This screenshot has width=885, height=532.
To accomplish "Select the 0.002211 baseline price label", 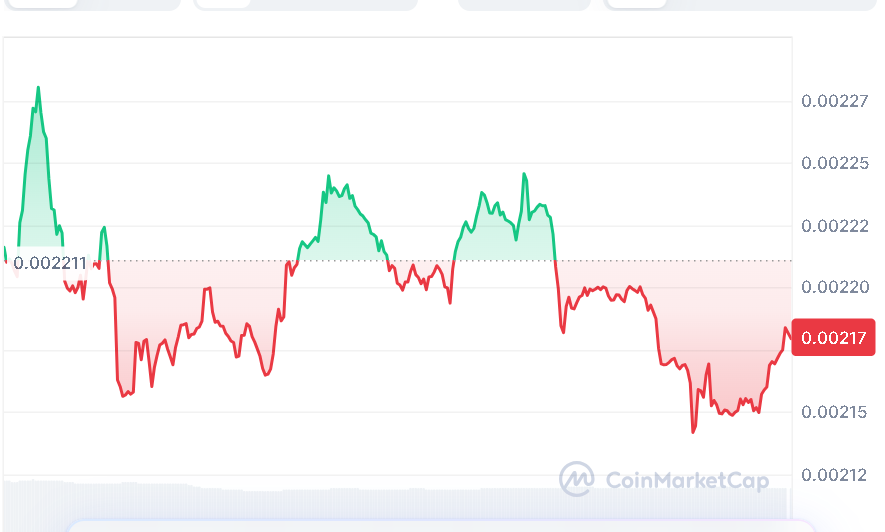I will (50, 264).
